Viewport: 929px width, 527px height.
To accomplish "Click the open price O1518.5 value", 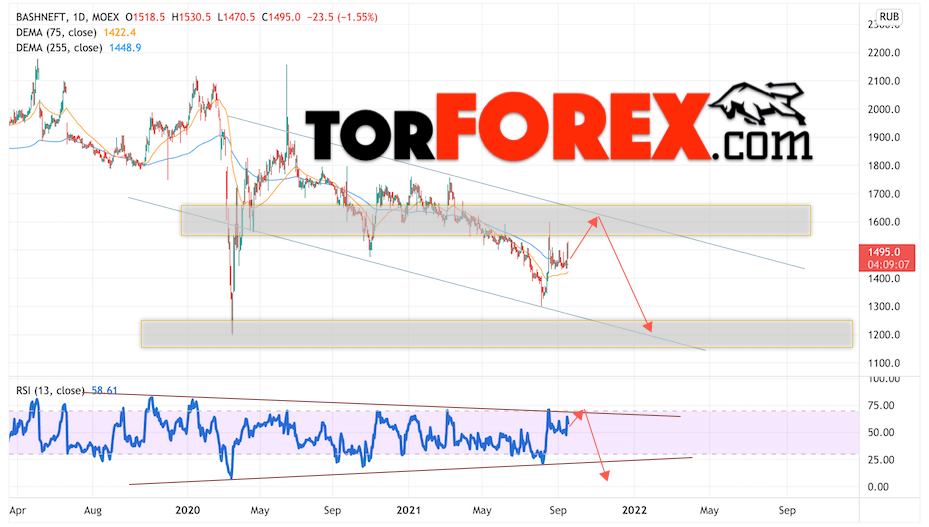I will coord(145,17).
